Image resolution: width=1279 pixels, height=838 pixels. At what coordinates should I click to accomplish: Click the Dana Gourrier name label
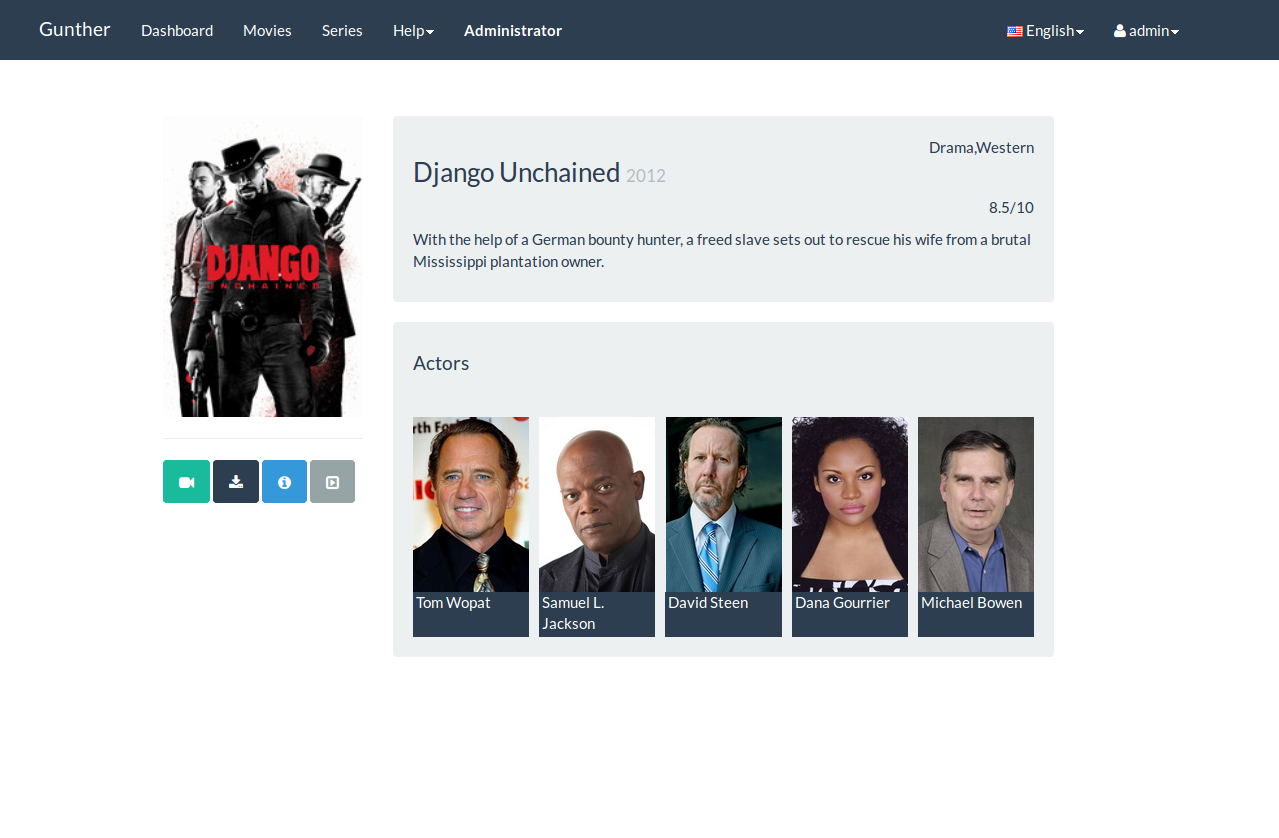tap(842, 603)
